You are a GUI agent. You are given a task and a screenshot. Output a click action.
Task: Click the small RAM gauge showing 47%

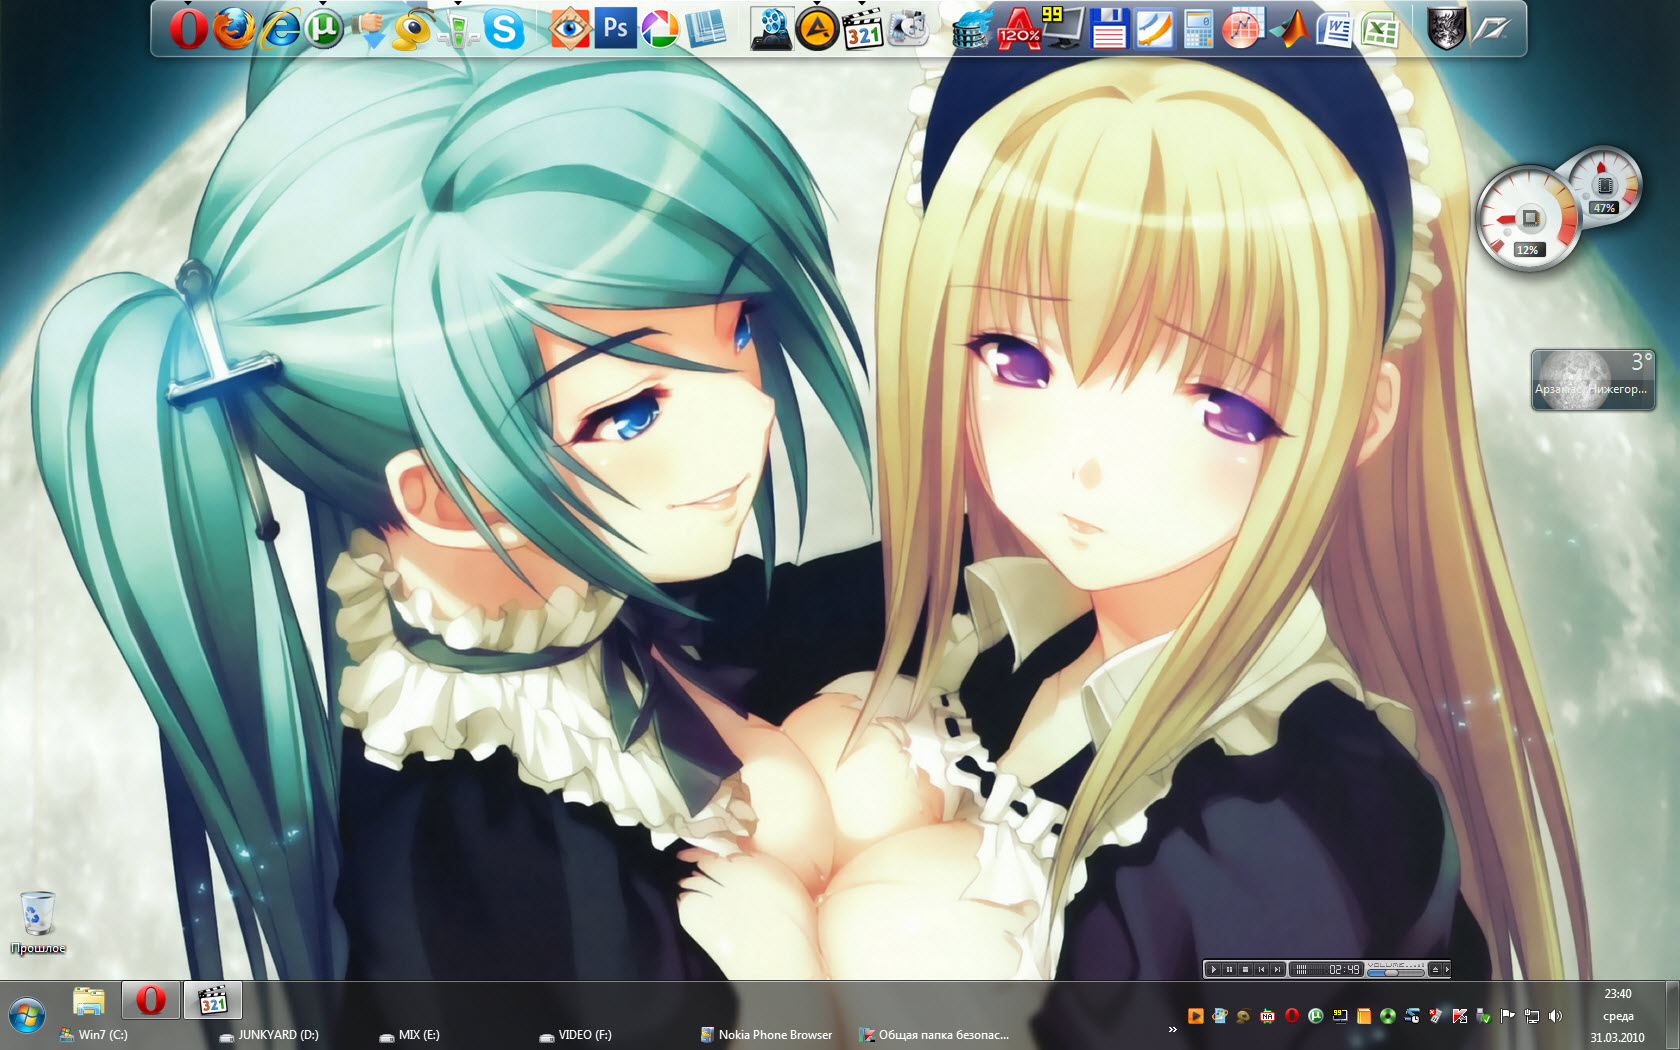tap(1604, 186)
